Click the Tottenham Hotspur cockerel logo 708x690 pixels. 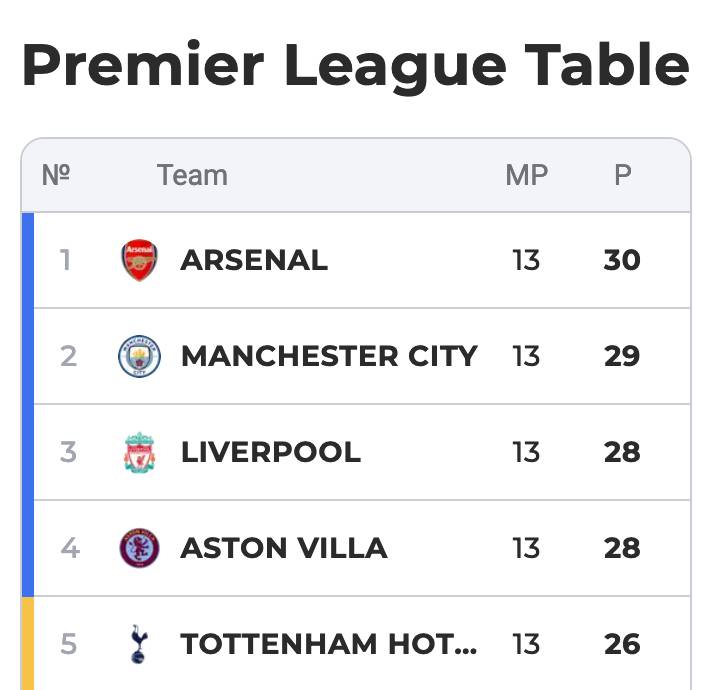point(139,644)
